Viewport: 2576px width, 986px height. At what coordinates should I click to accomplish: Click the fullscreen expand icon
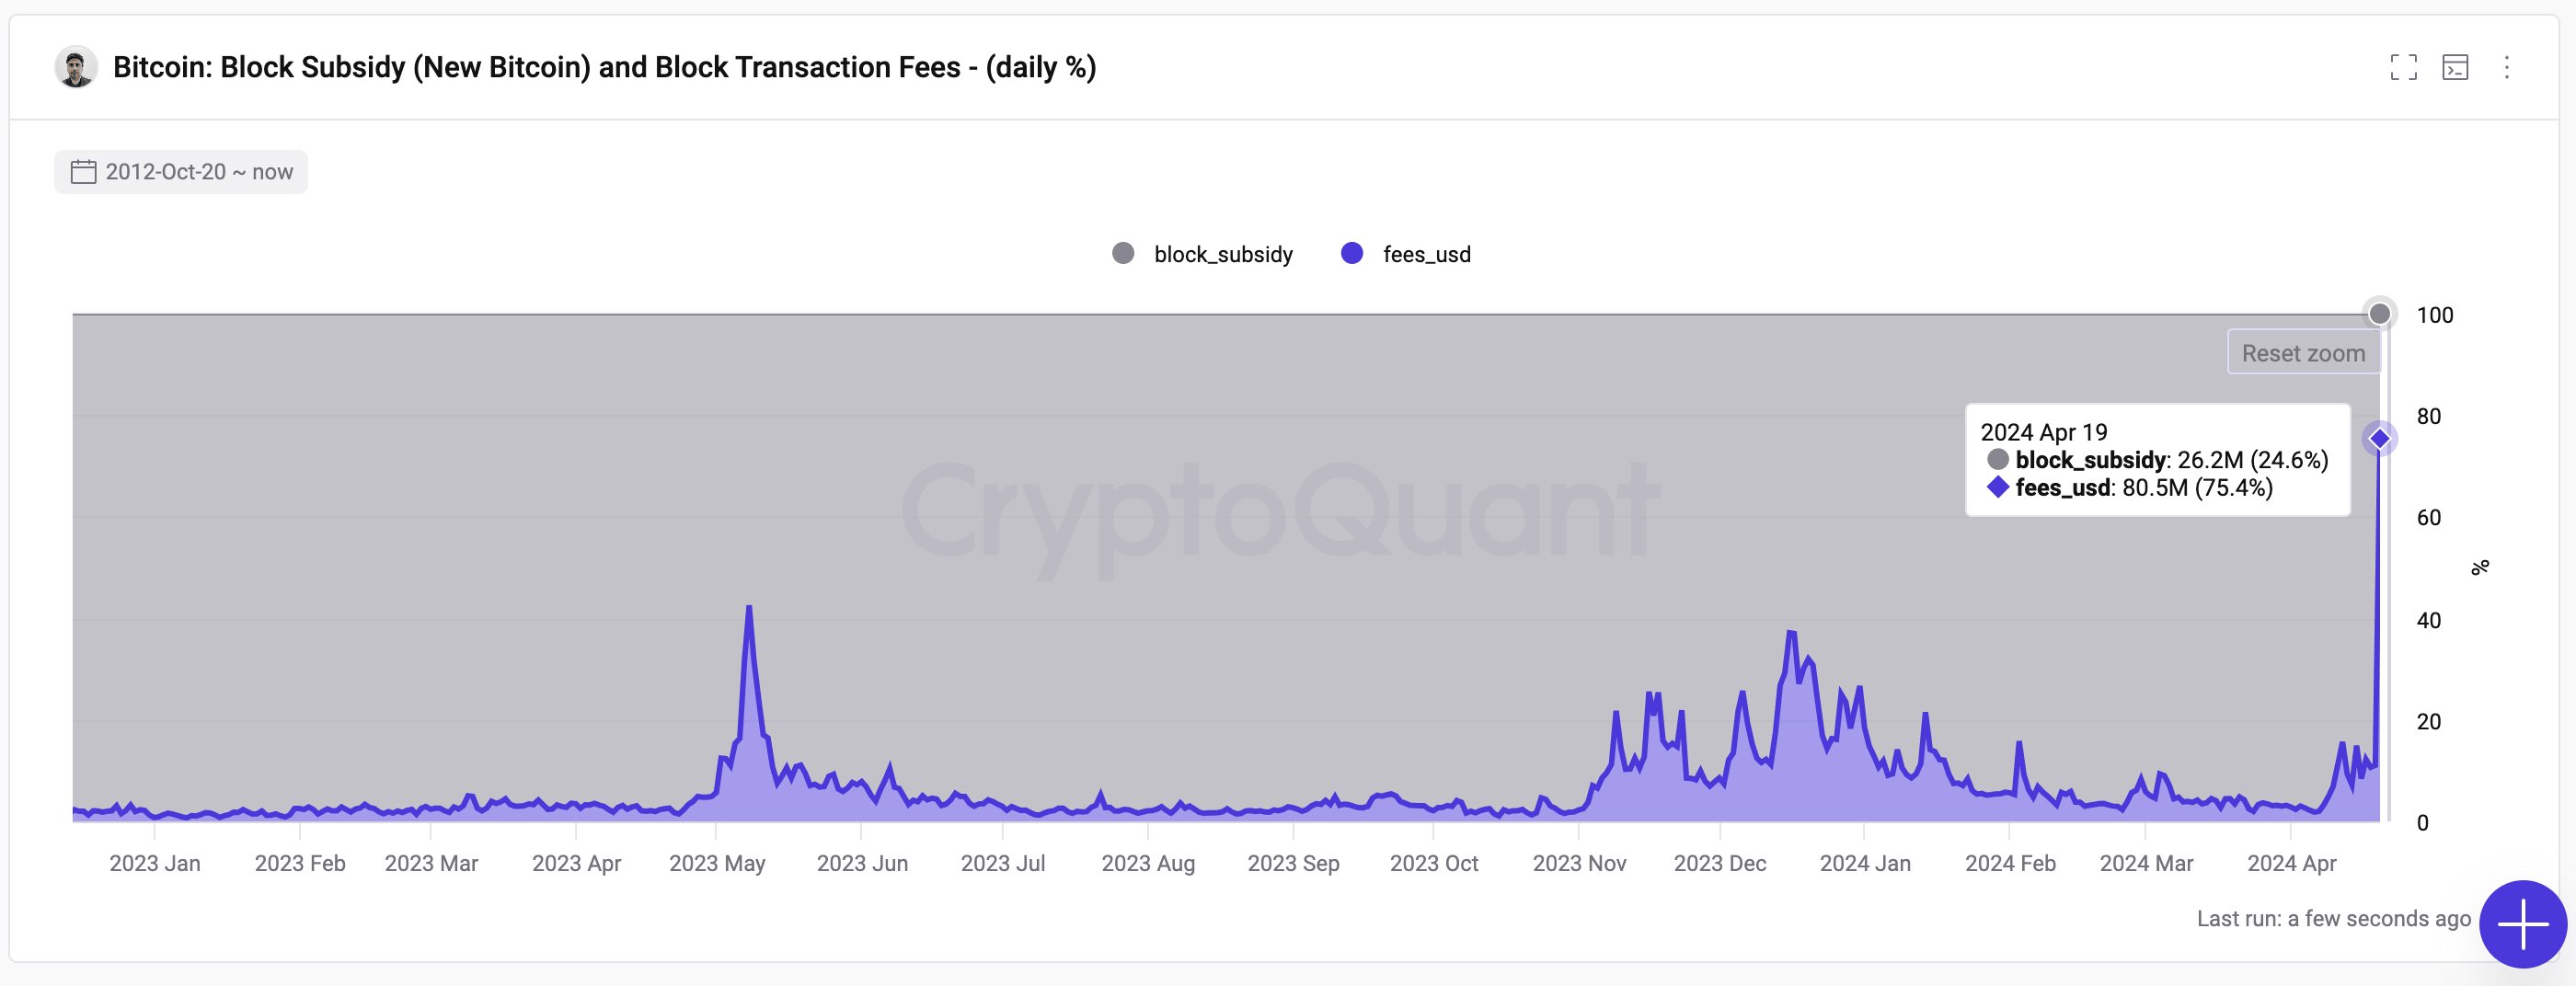click(x=2403, y=67)
